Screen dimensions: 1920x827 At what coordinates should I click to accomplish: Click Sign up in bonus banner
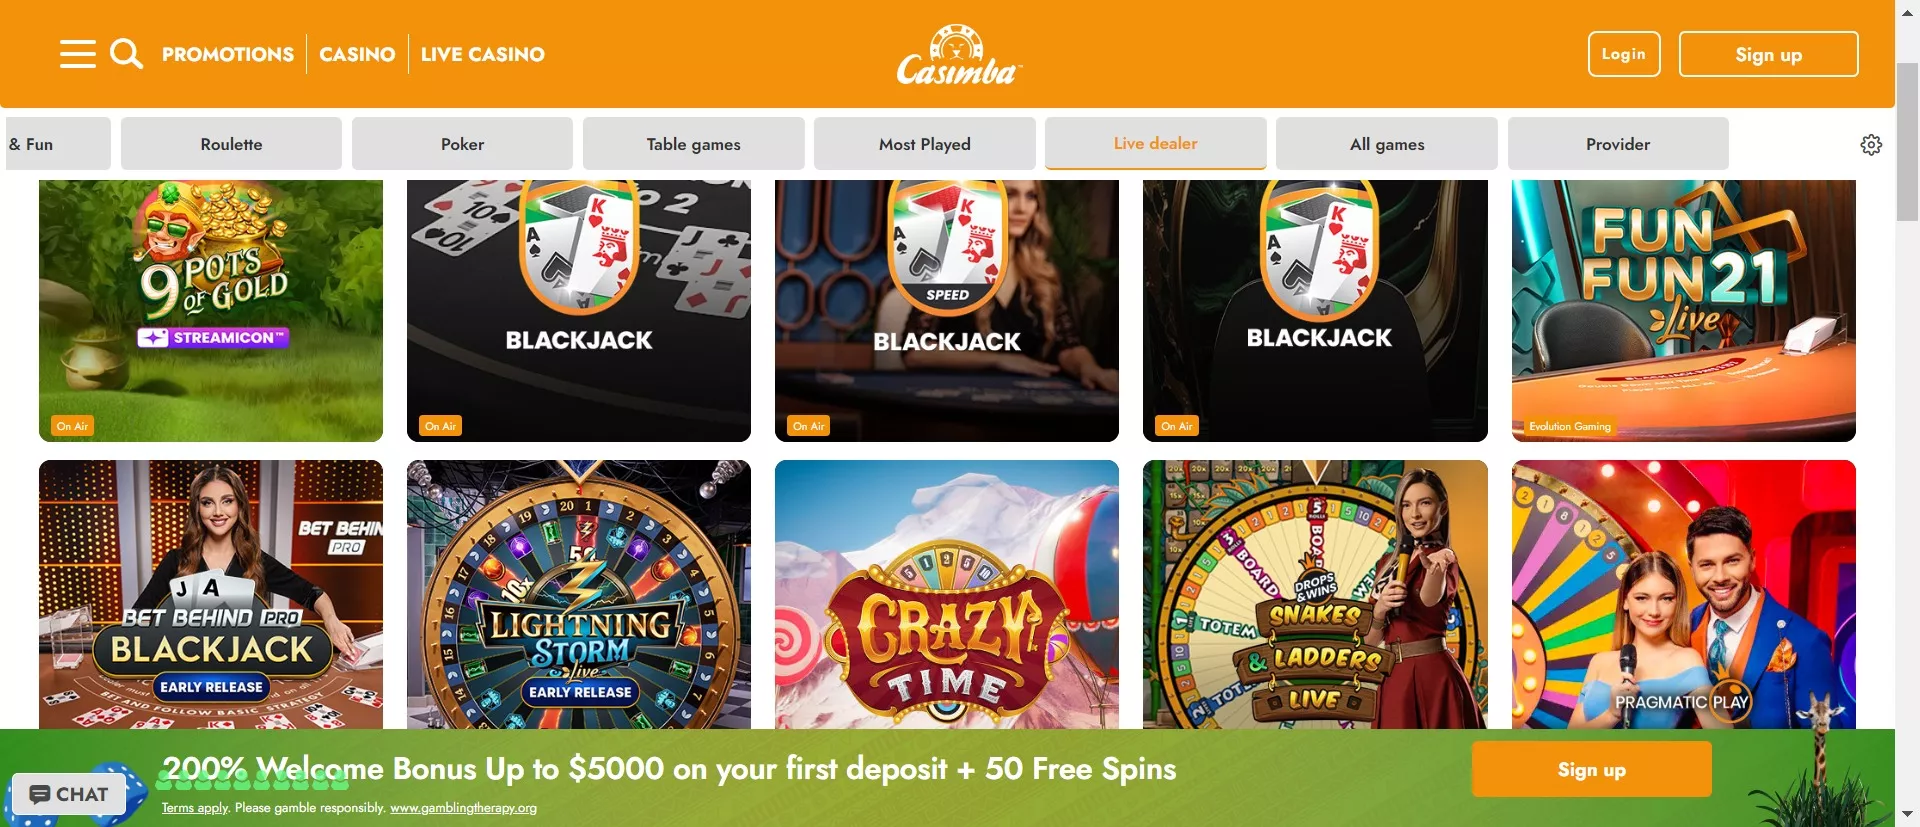point(1591,769)
